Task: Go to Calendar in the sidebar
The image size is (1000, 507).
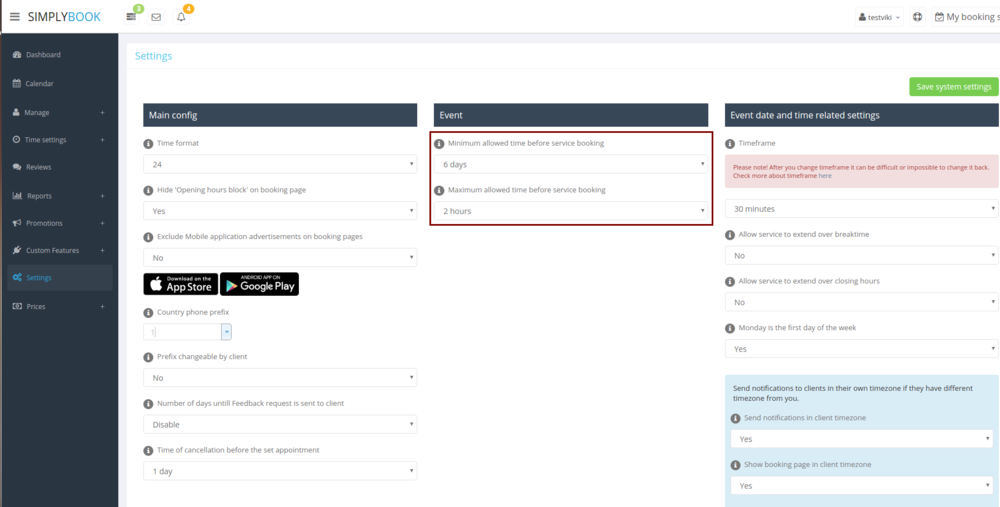Action: [x=39, y=84]
